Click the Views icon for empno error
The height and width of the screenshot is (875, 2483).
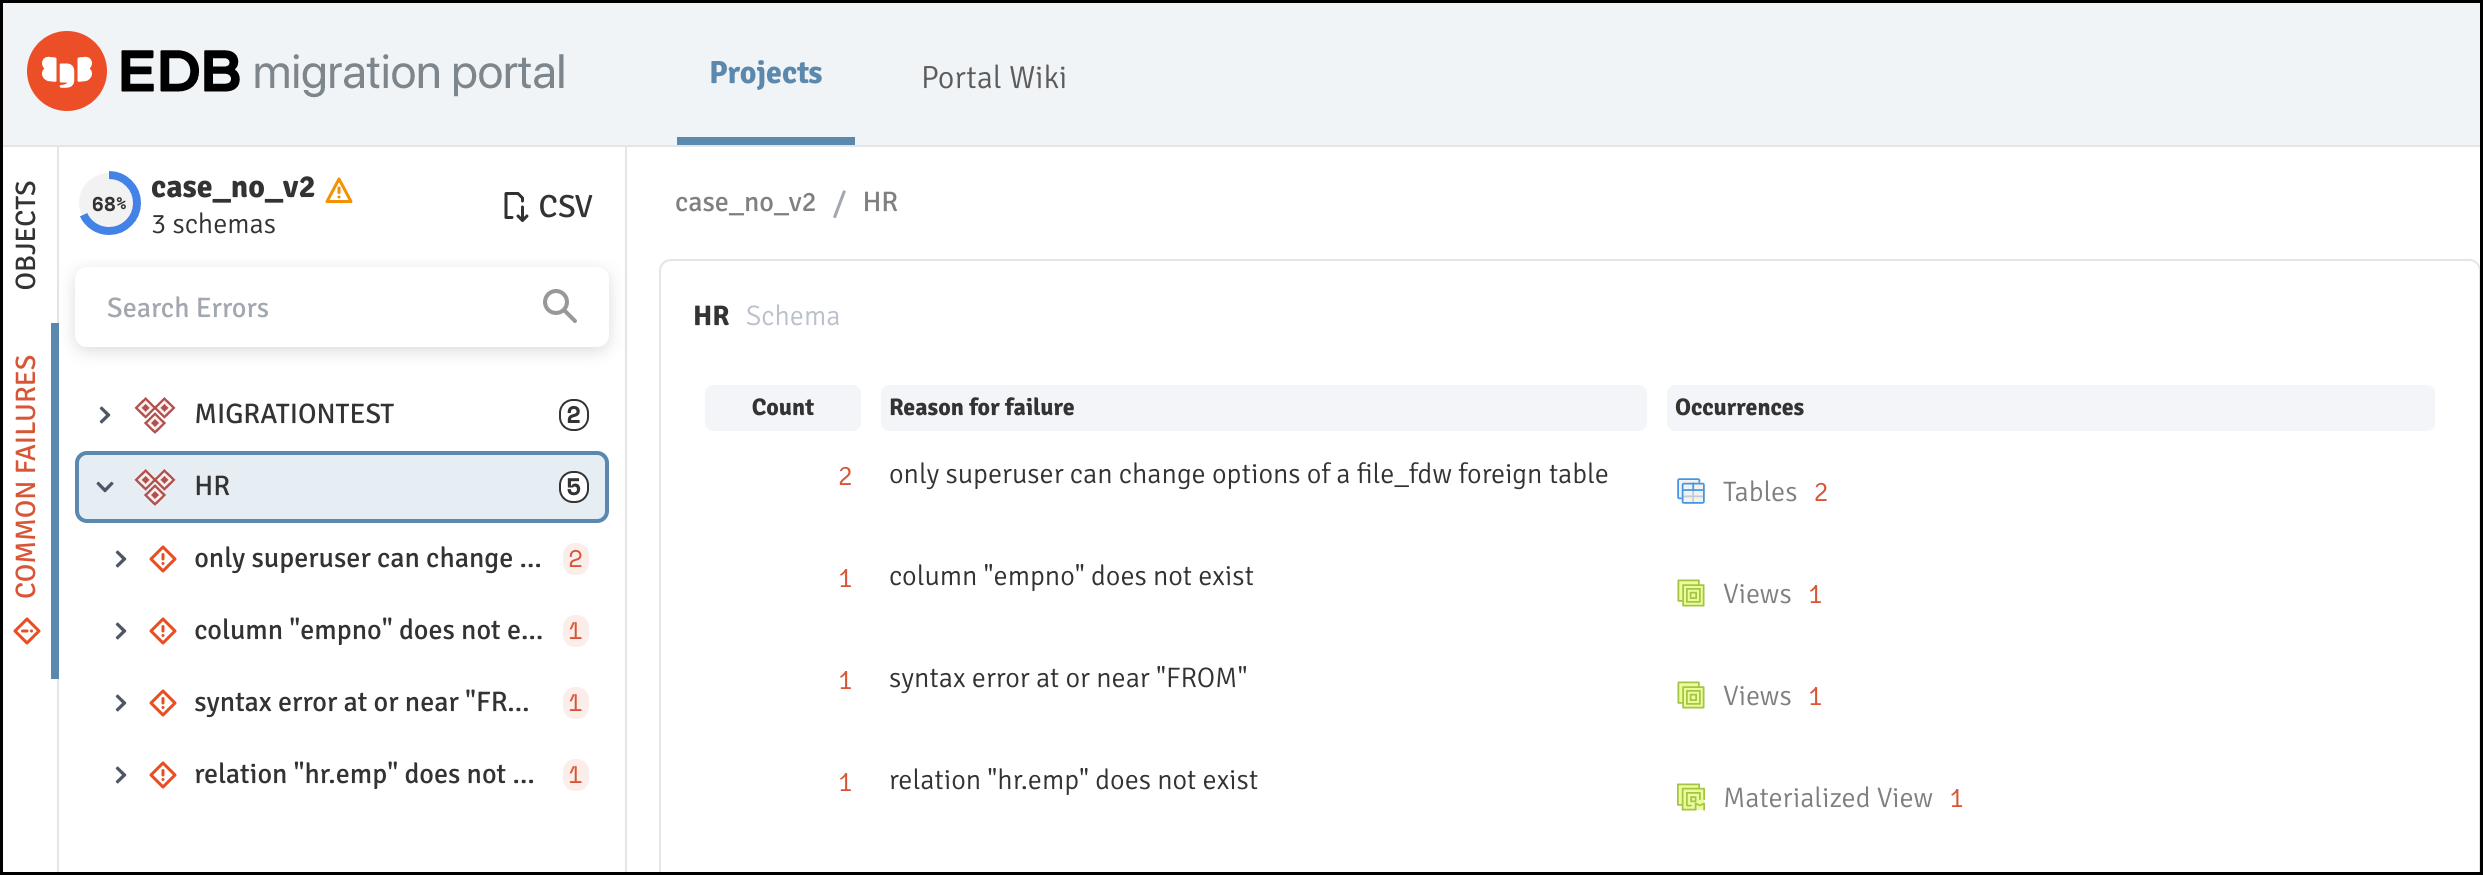pyautogui.click(x=1691, y=594)
